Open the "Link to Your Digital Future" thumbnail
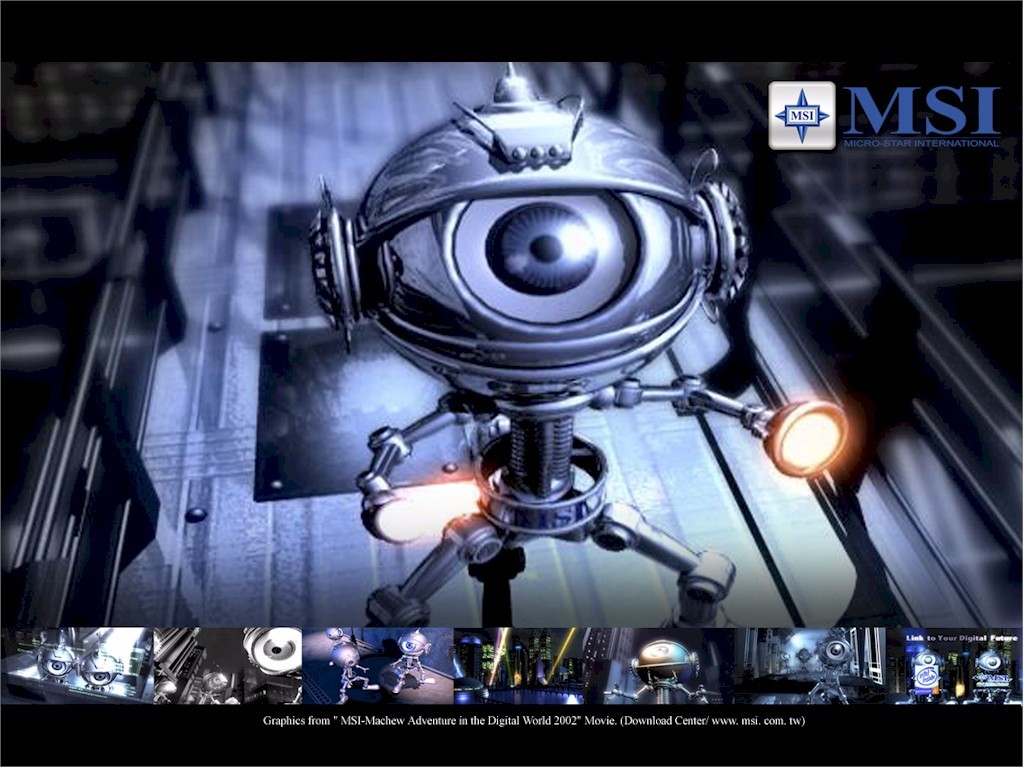The height and width of the screenshot is (768, 1024). (955, 666)
